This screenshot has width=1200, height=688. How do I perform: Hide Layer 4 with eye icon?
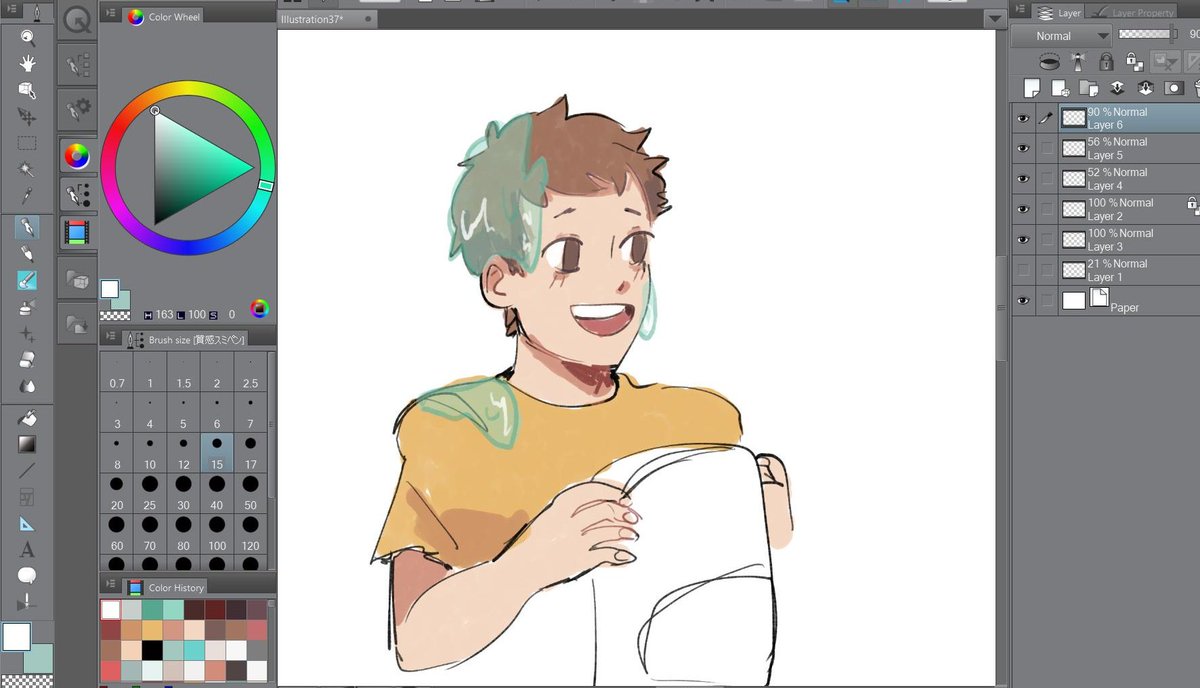pos(1023,178)
